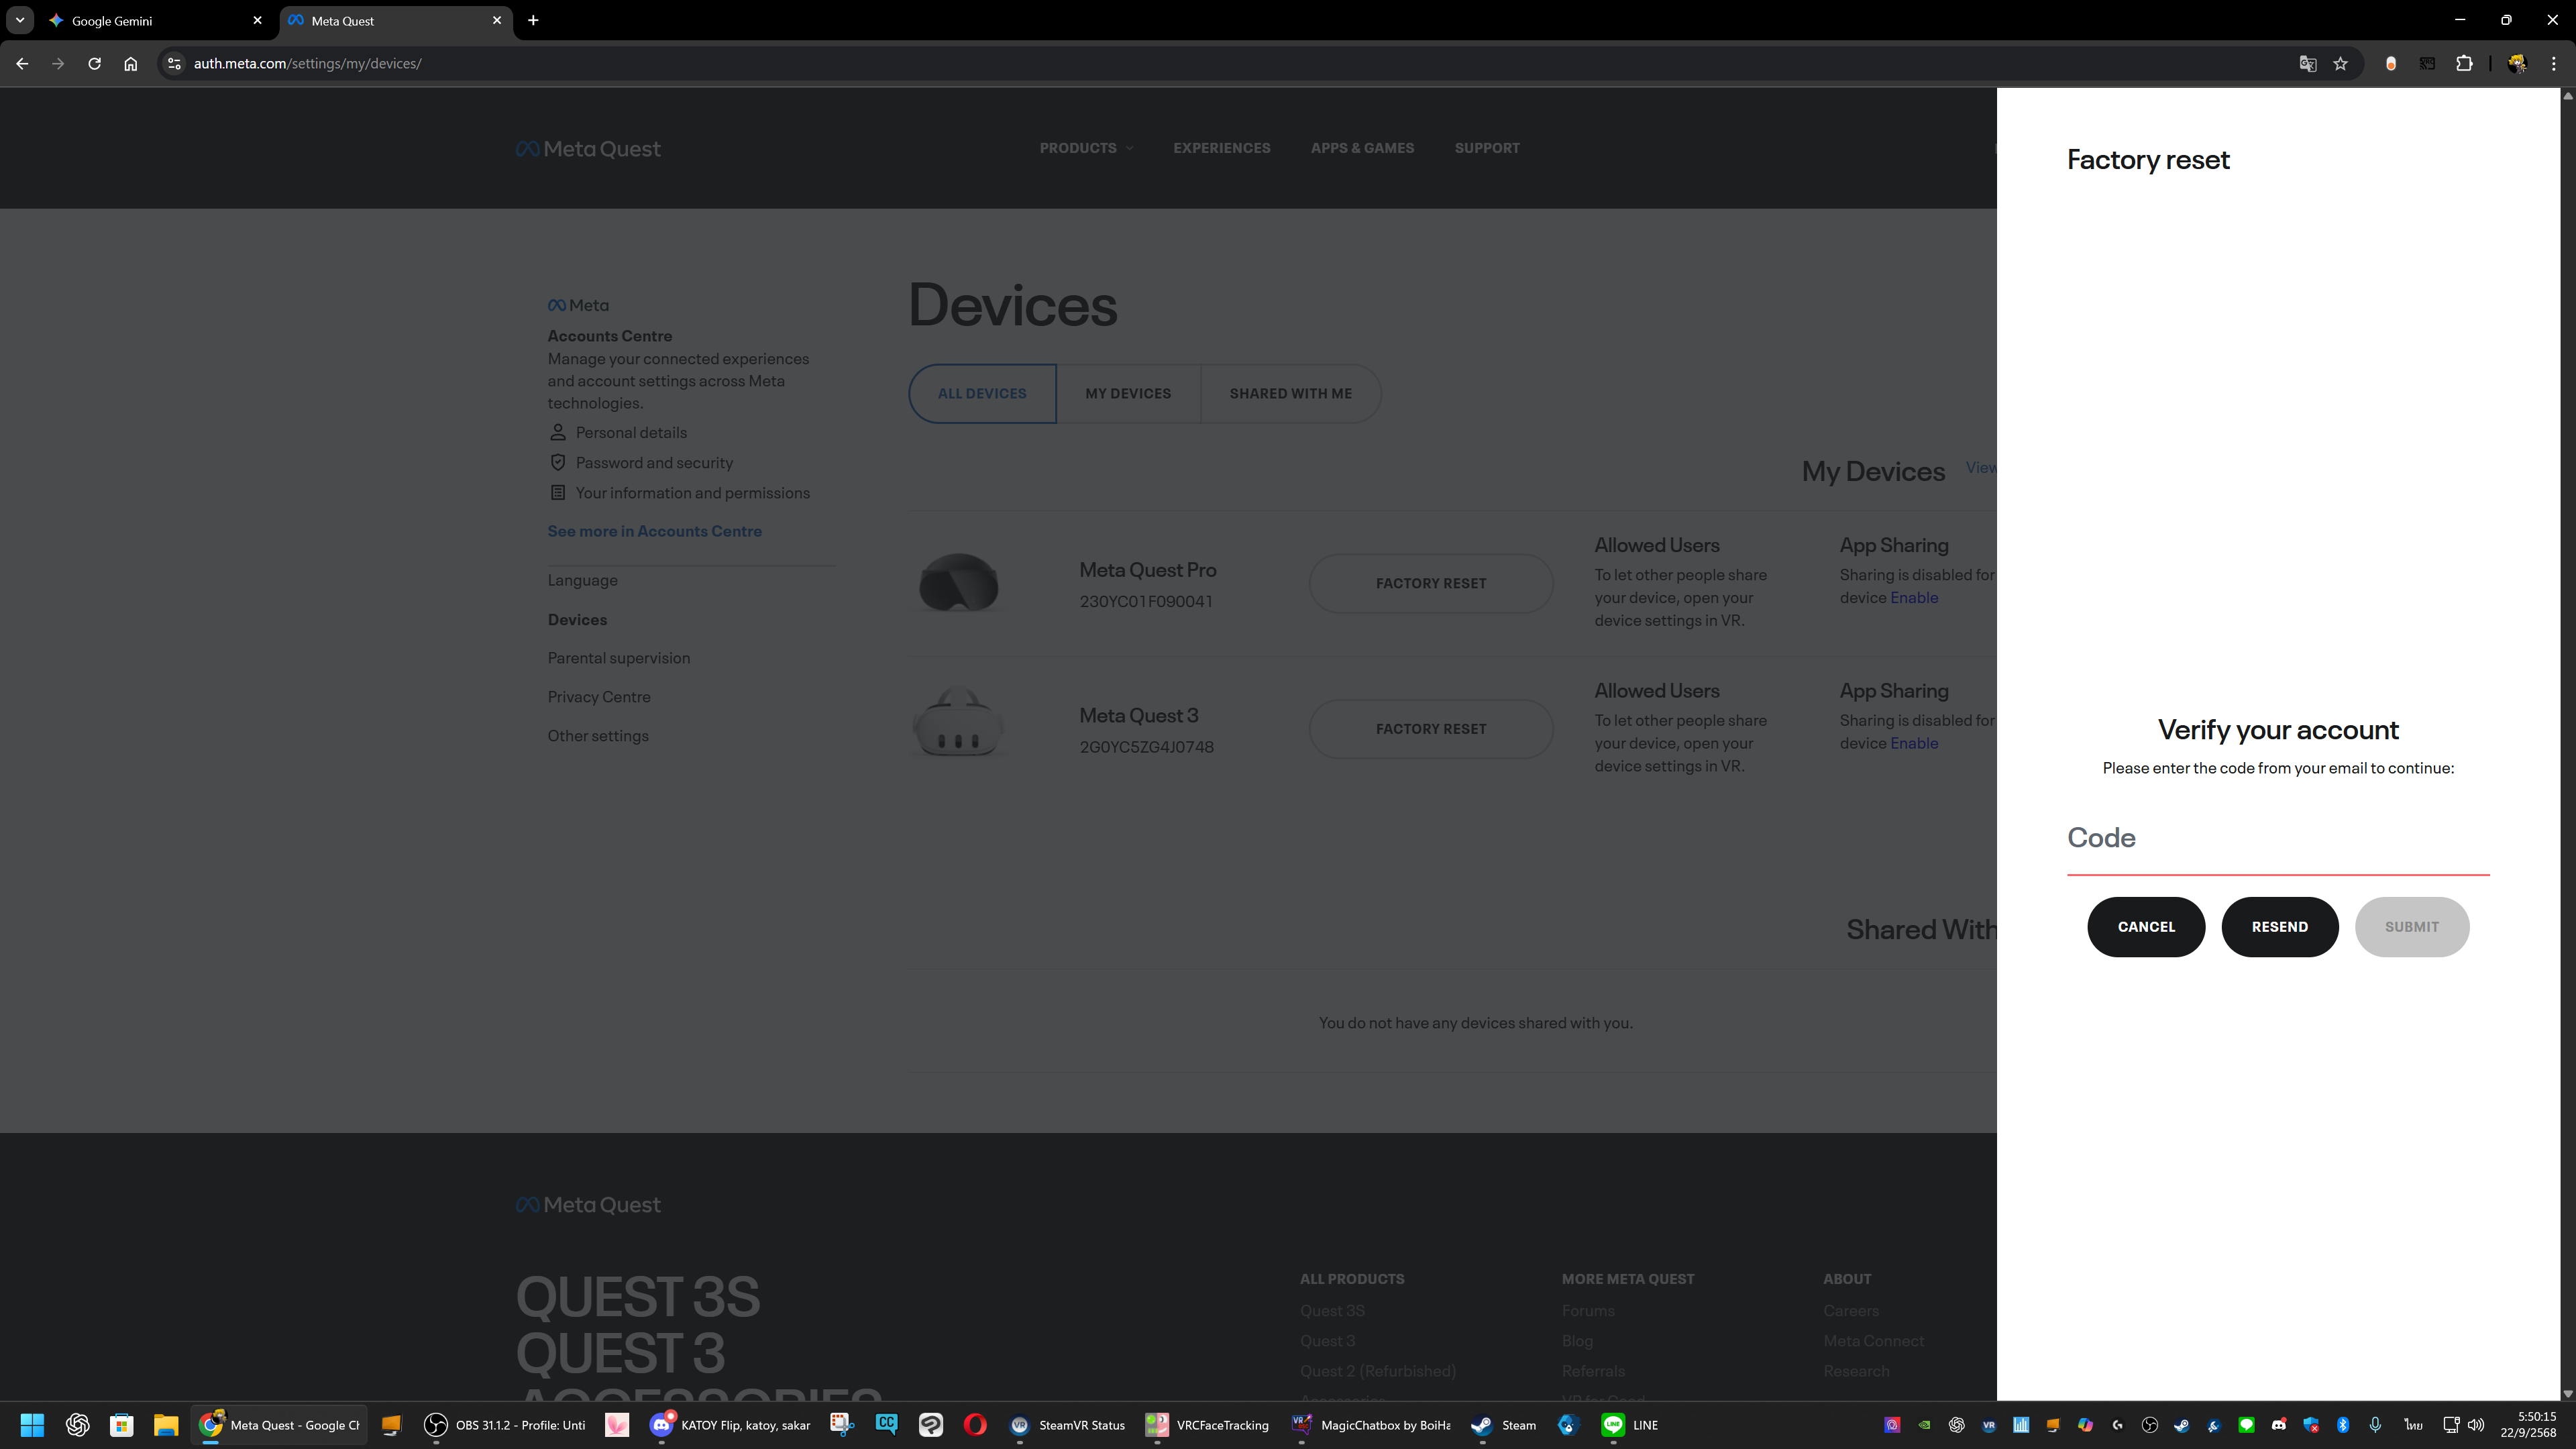Click the Meta Quest logo in header
Image resolution: width=2576 pixels, height=1449 pixels.
(588, 149)
